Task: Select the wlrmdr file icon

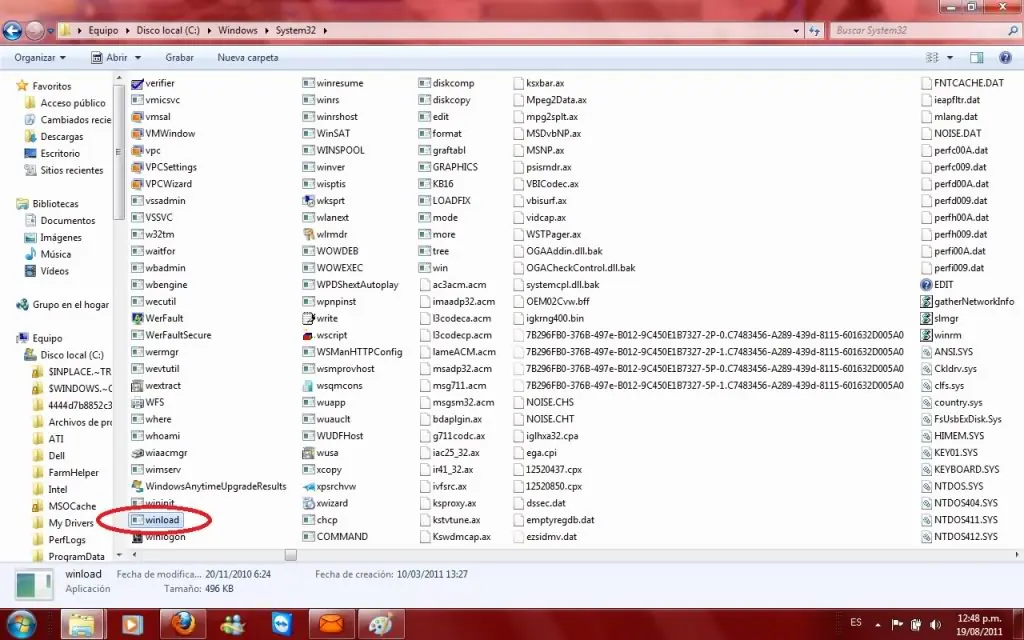Action: [x=308, y=234]
